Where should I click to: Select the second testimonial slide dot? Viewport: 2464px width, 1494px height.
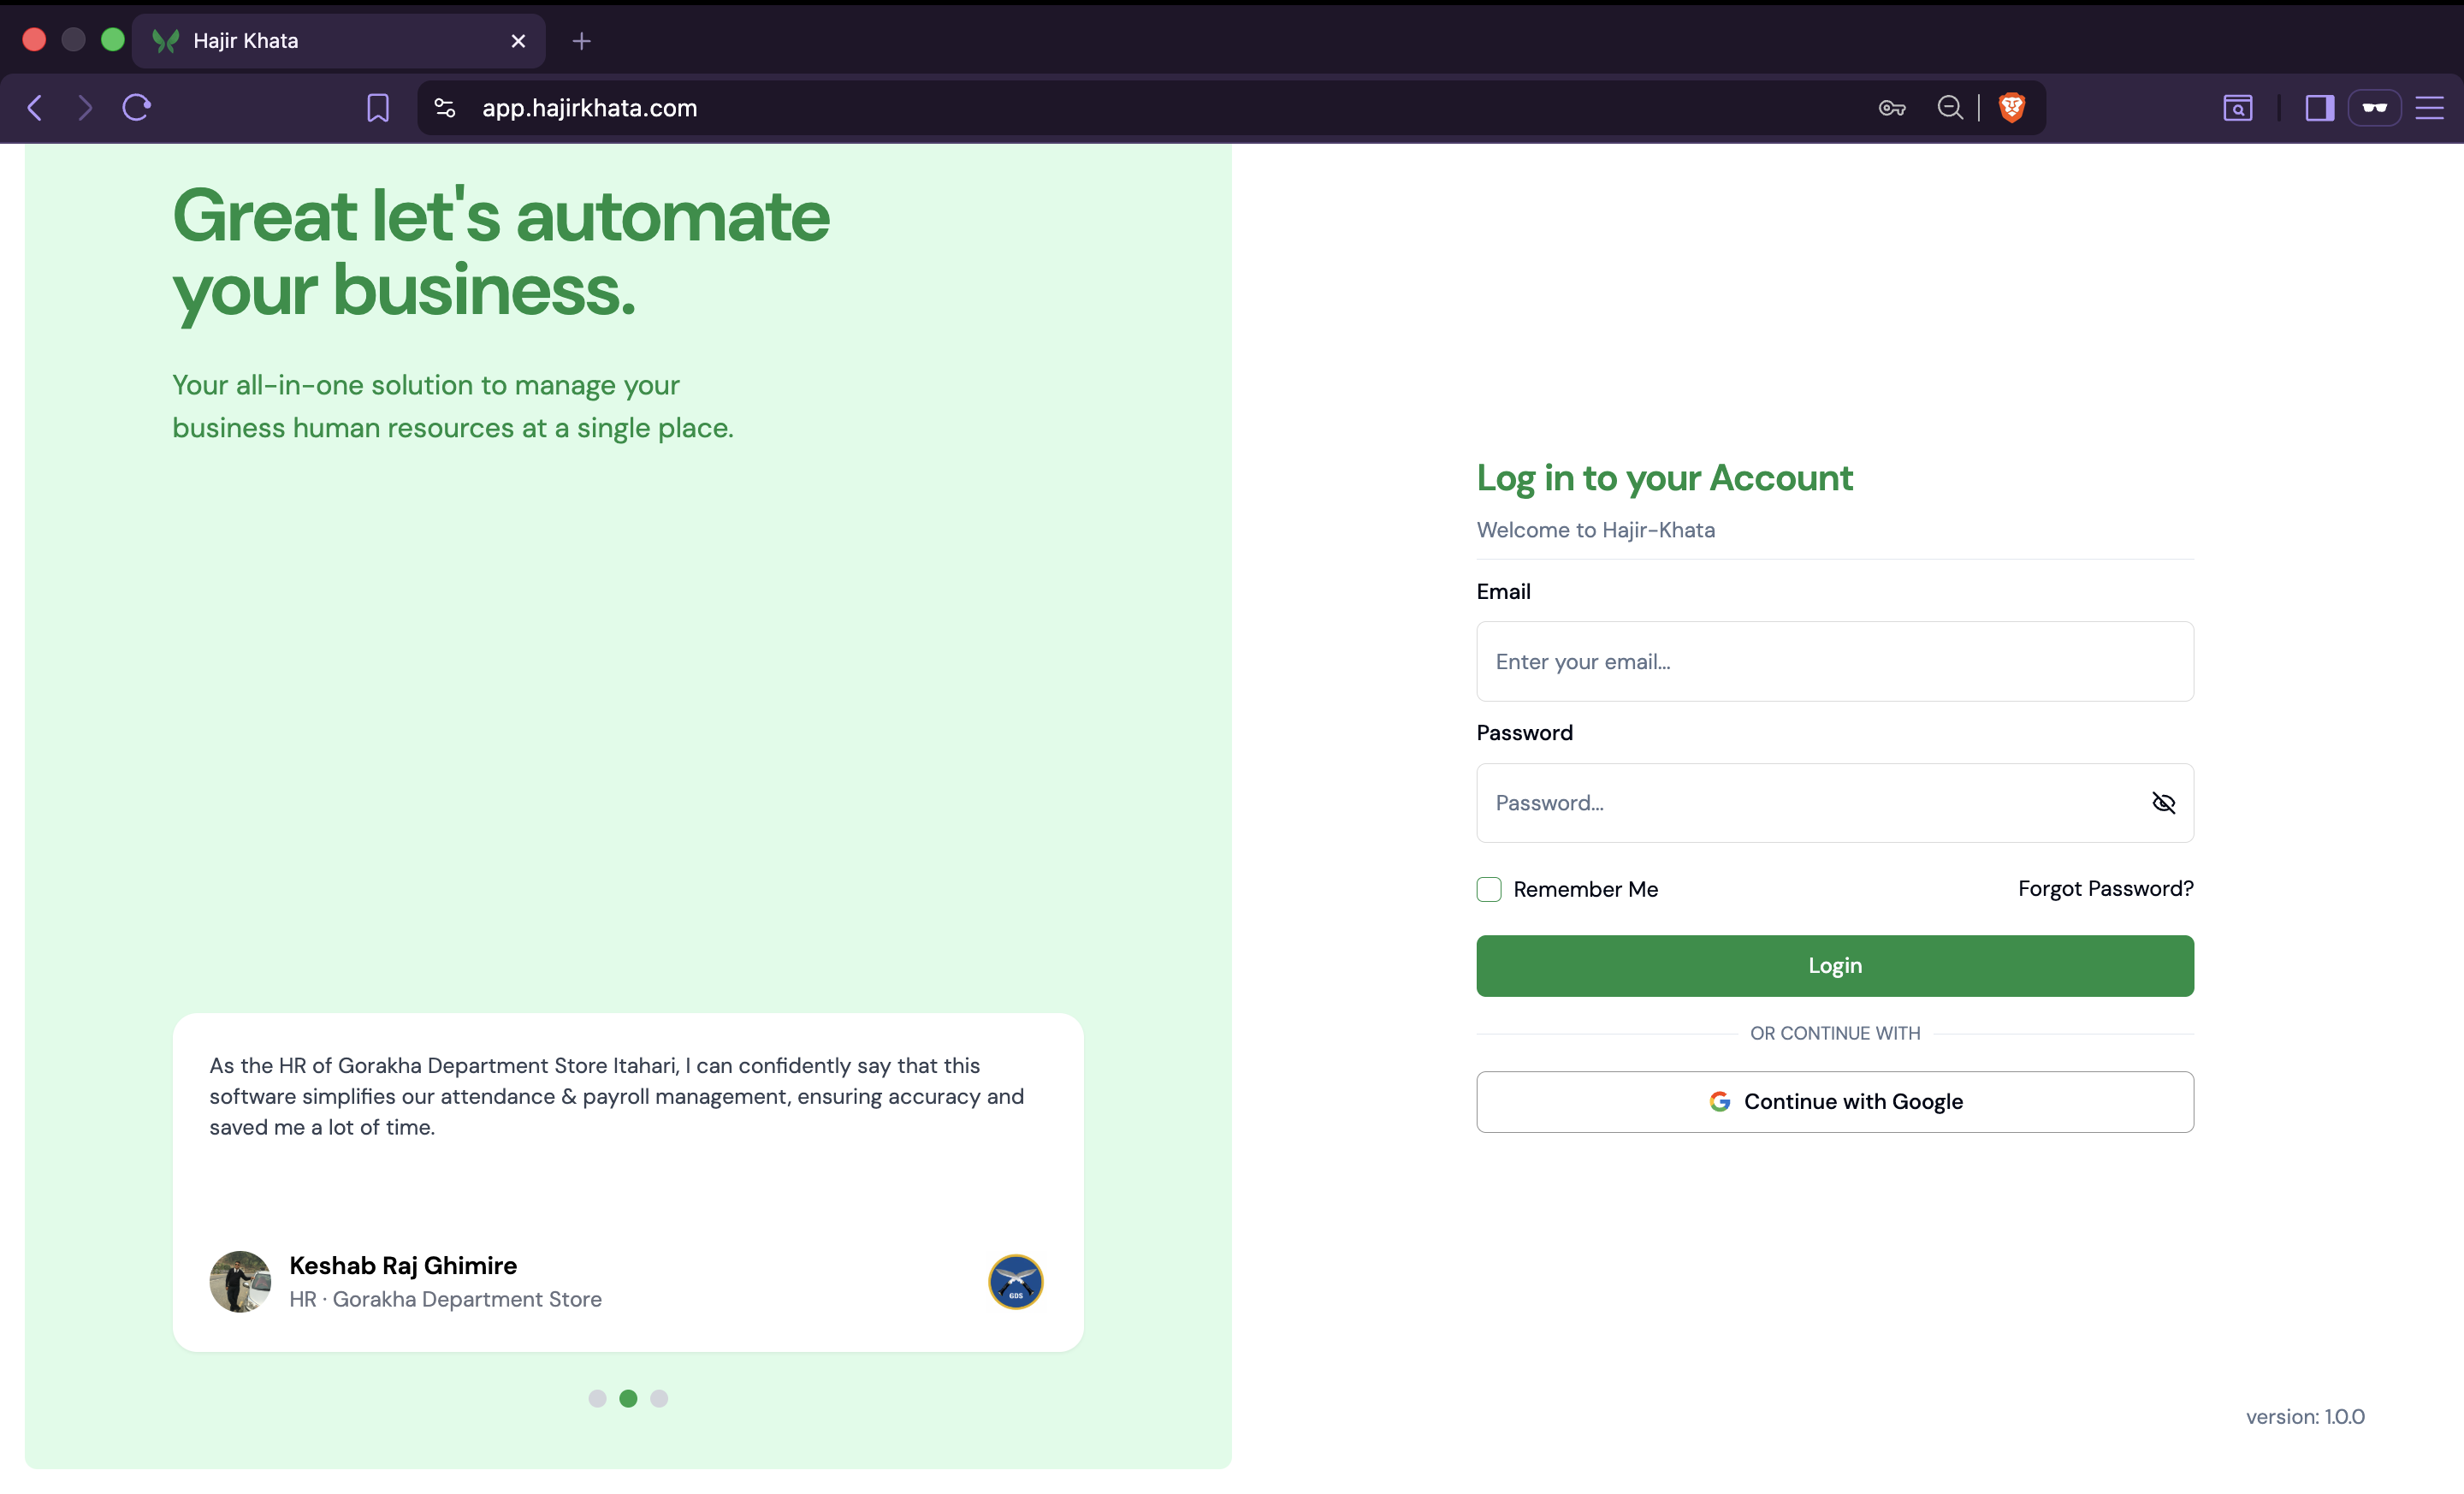point(628,1398)
